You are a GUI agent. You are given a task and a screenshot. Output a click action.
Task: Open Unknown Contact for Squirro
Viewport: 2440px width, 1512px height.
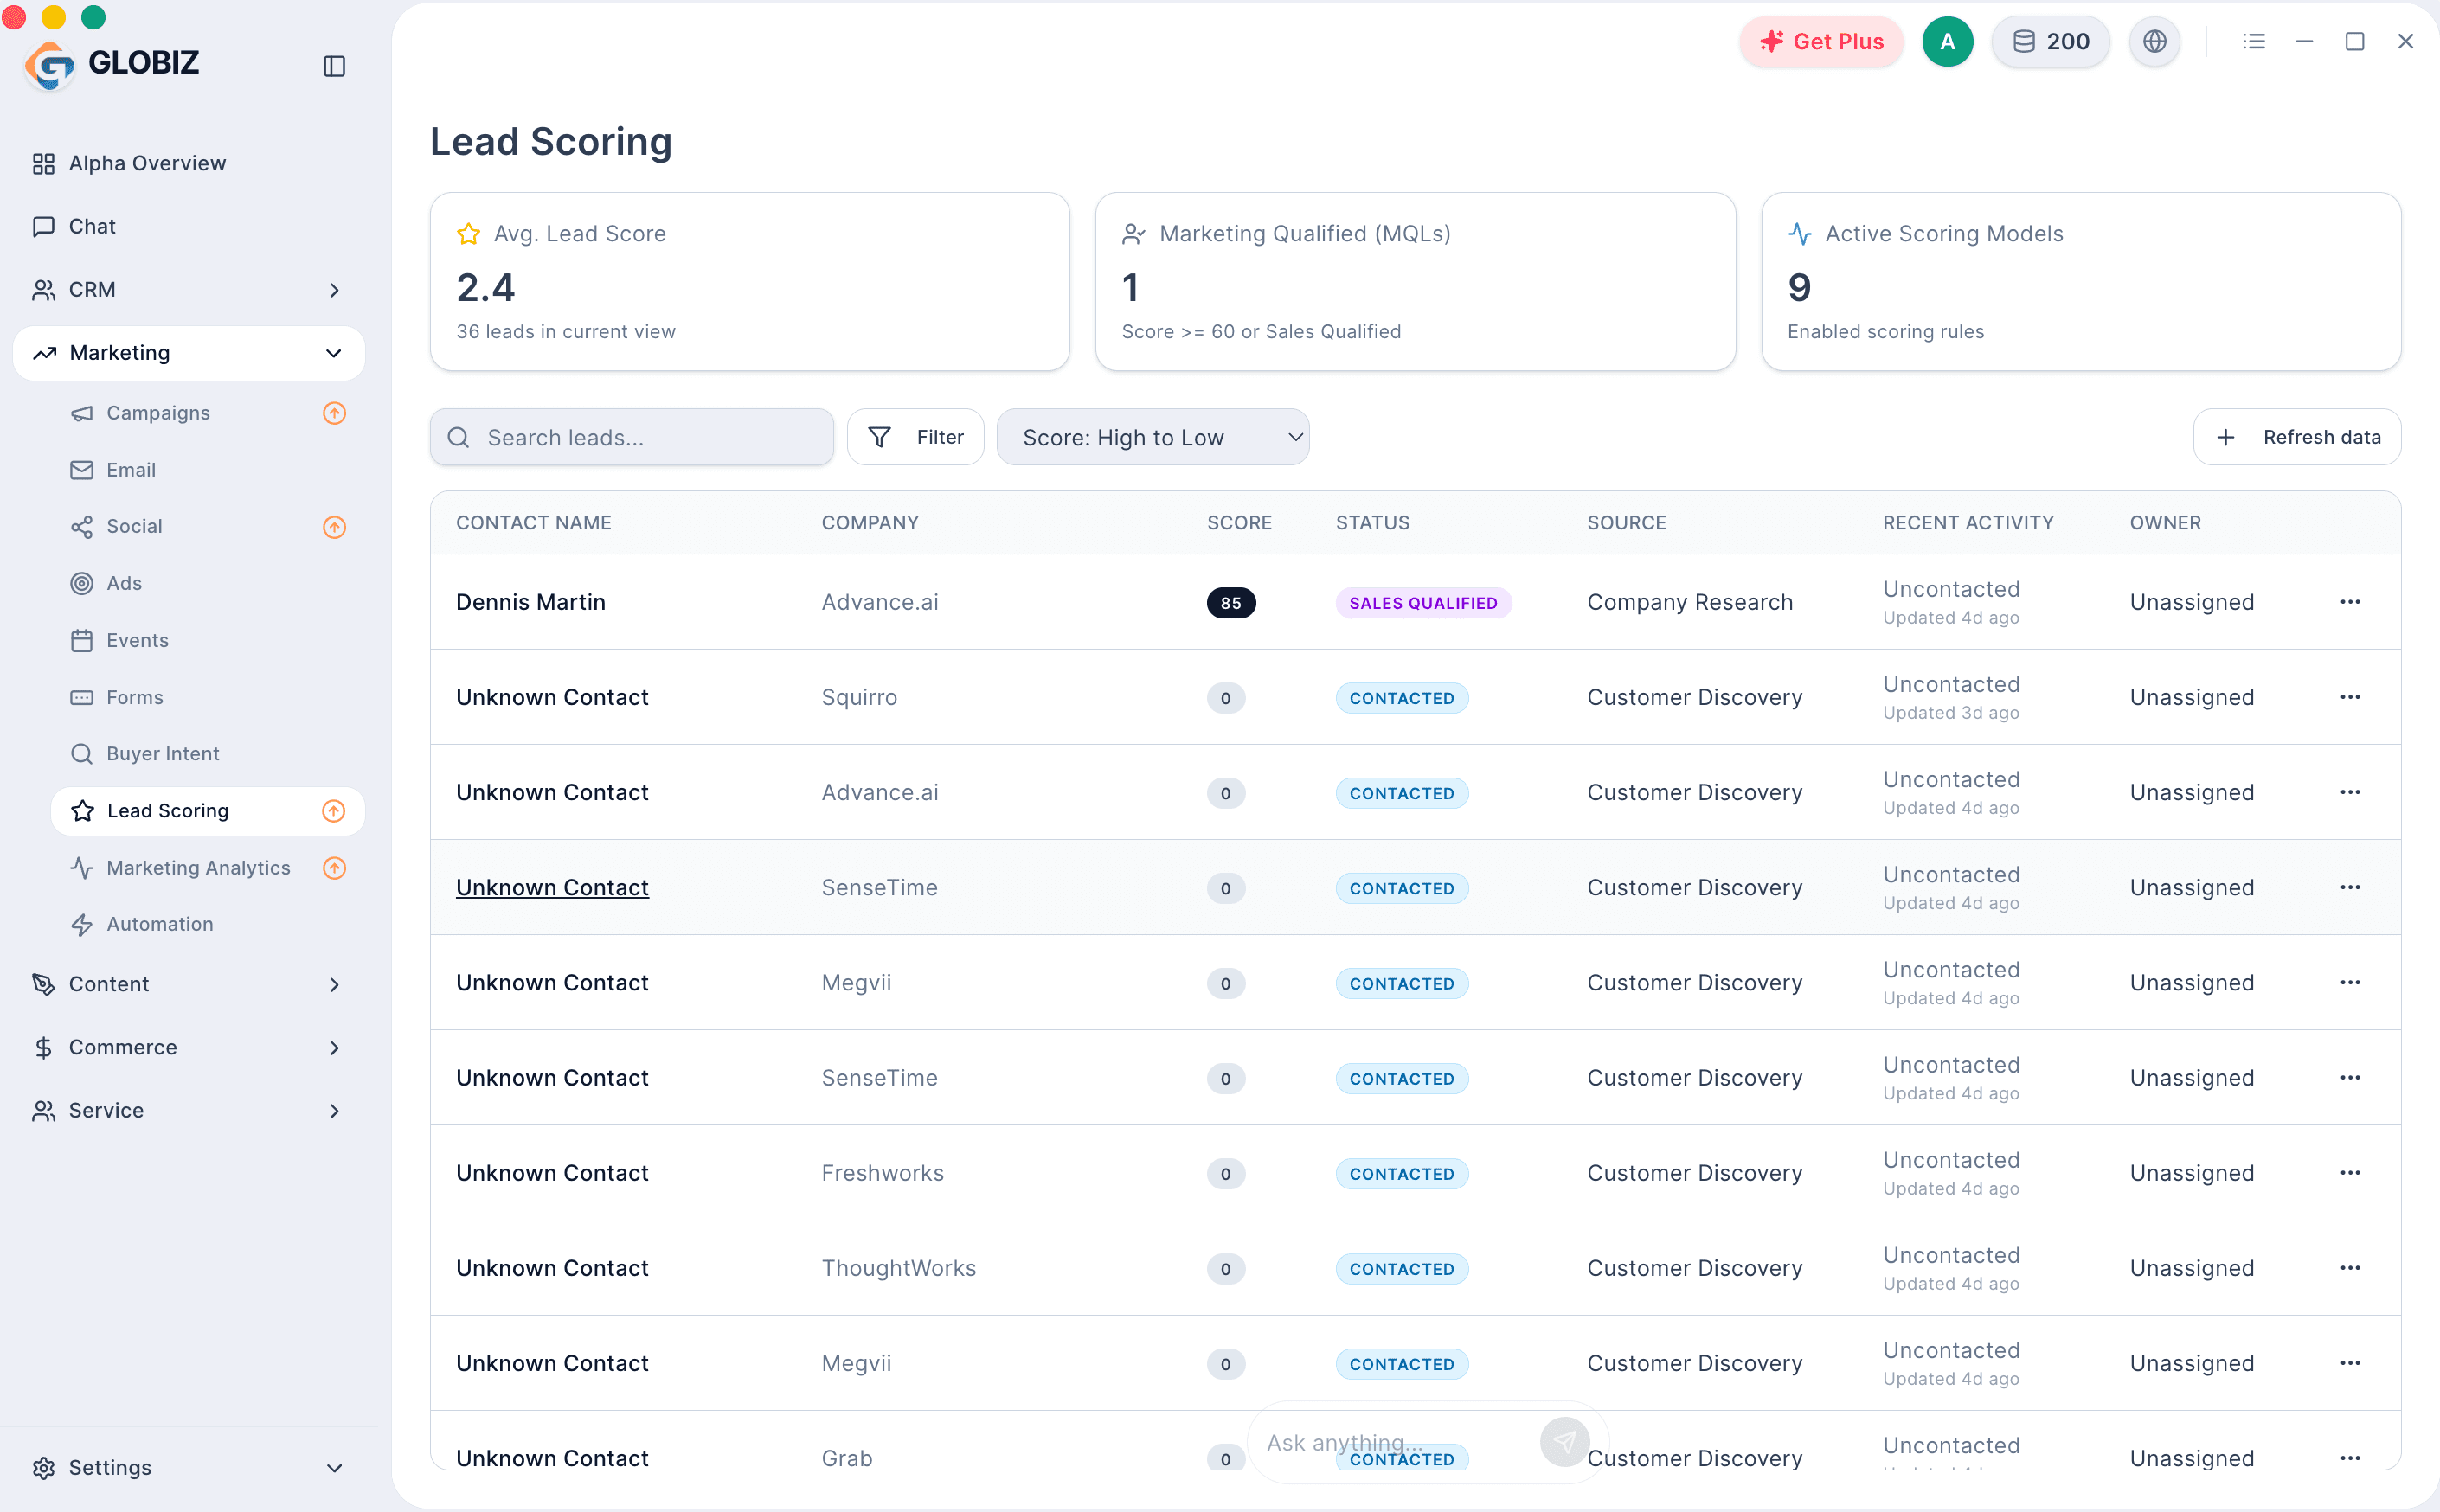pos(552,697)
